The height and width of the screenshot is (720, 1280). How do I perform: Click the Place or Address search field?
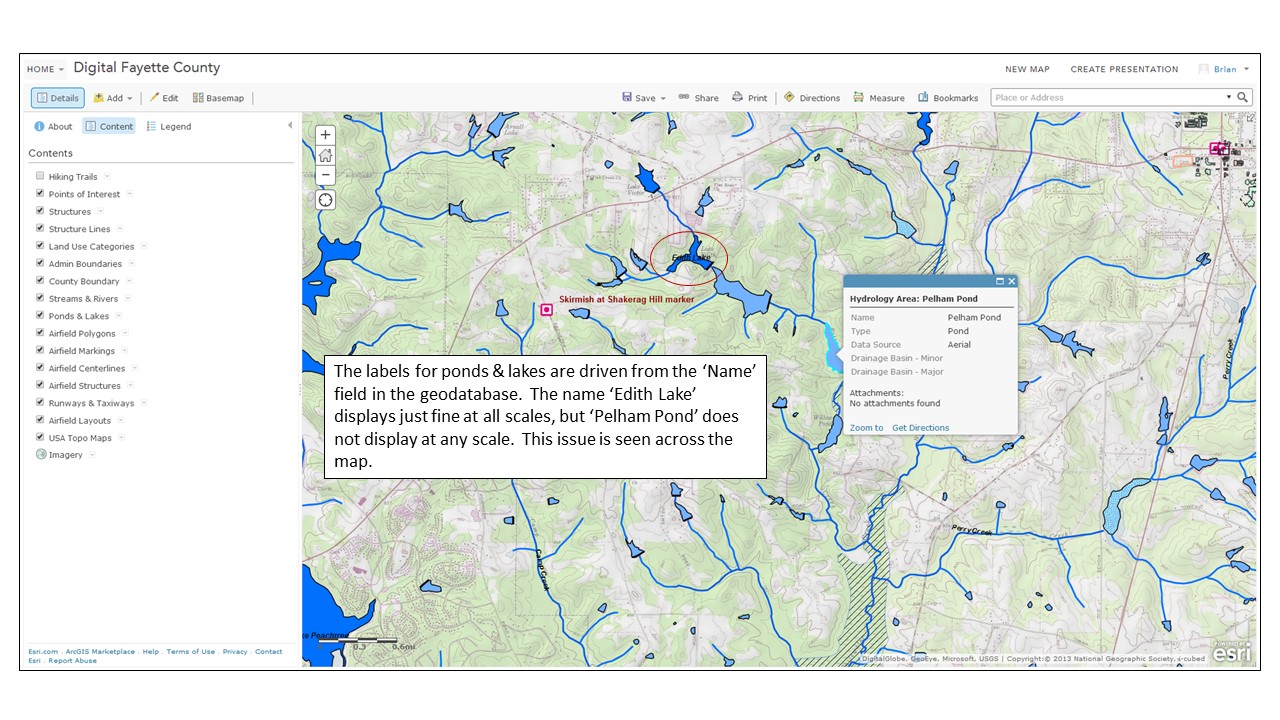[x=1107, y=98]
